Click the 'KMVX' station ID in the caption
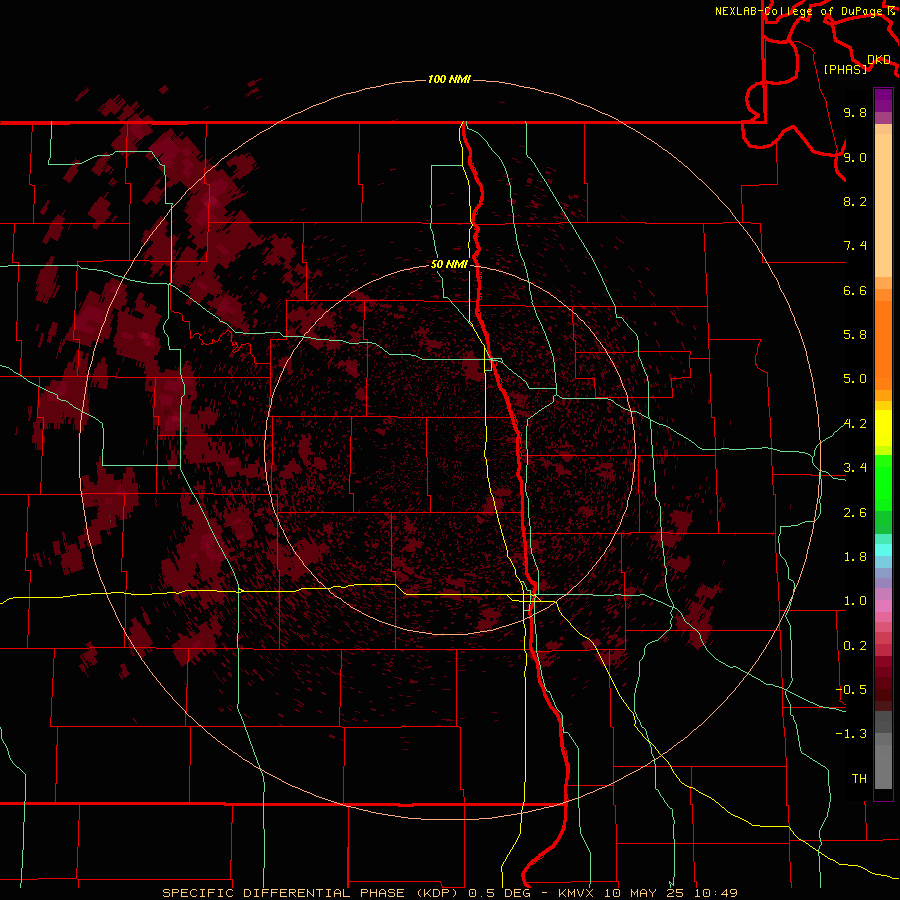The image size is (900, 900). (575, 893)
